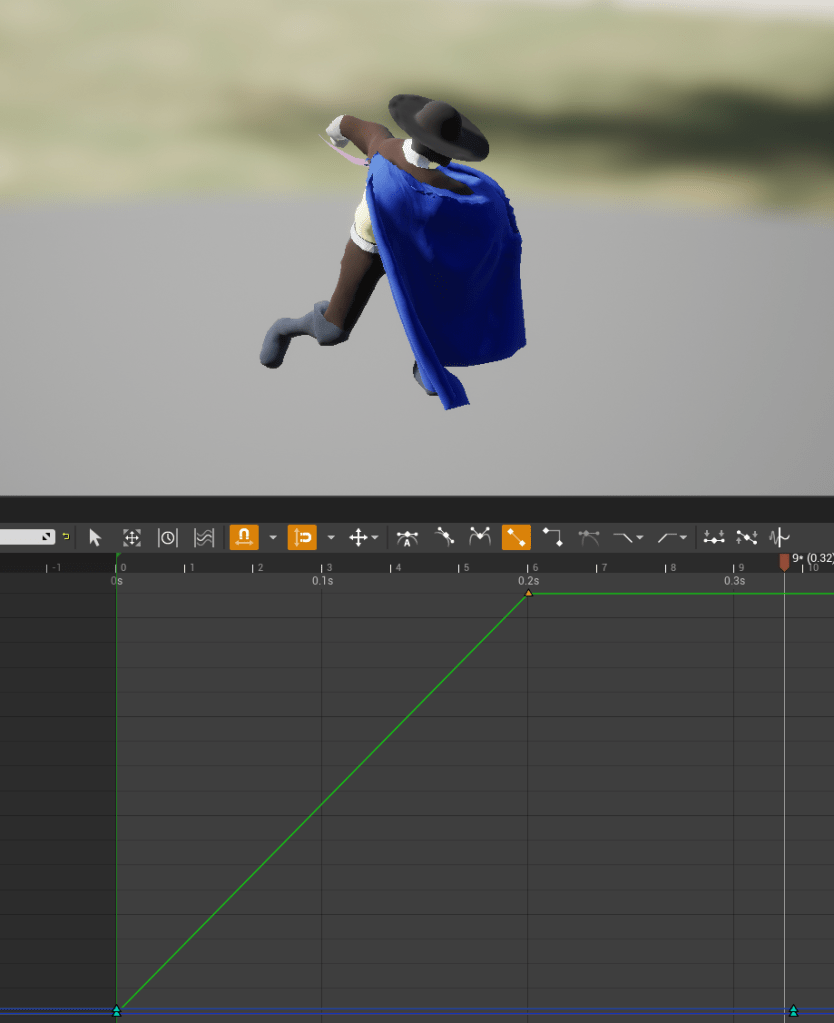Toggle vertical value snapping magnet
The height and width of the screenshot is (1023, 834).
pyautogui.click(x=302, y=538)
